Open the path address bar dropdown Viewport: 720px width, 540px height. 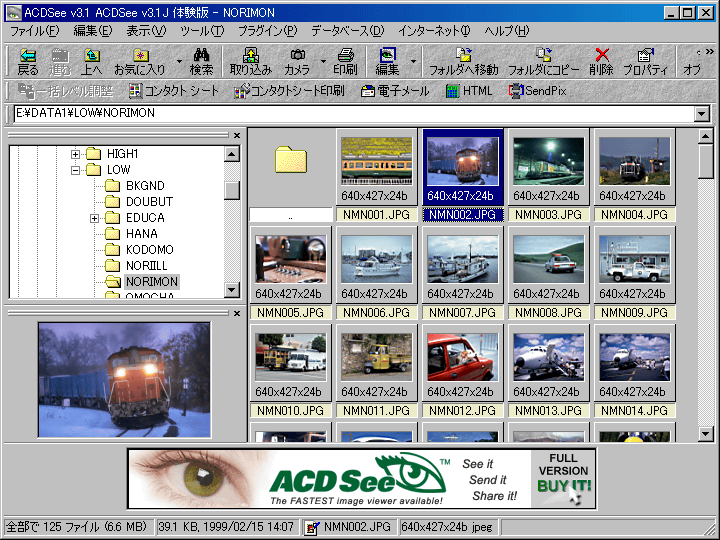tap(702, 114)
